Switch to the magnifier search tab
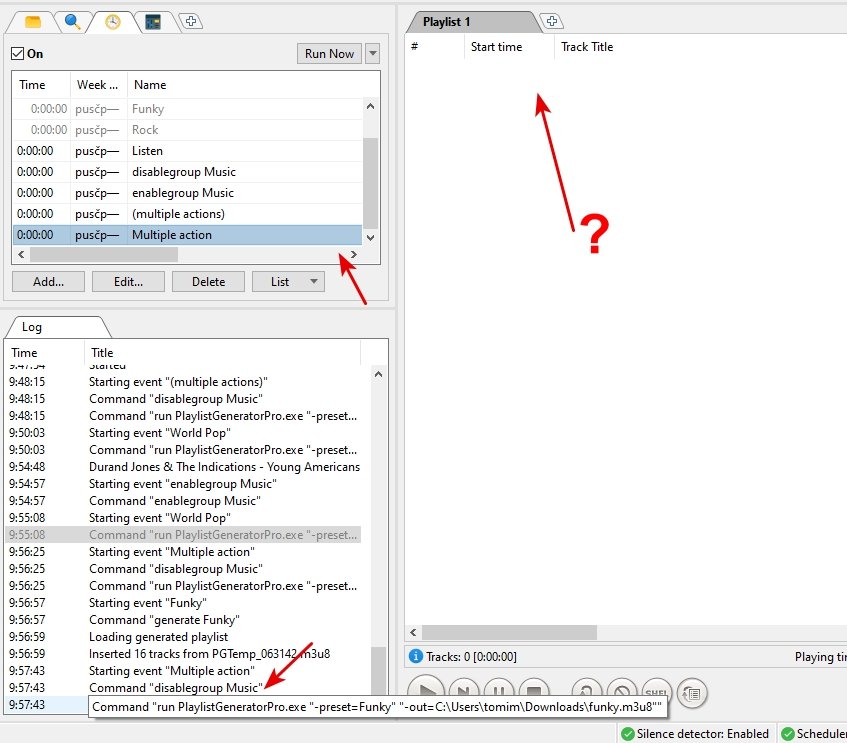 tap(73, 21)
